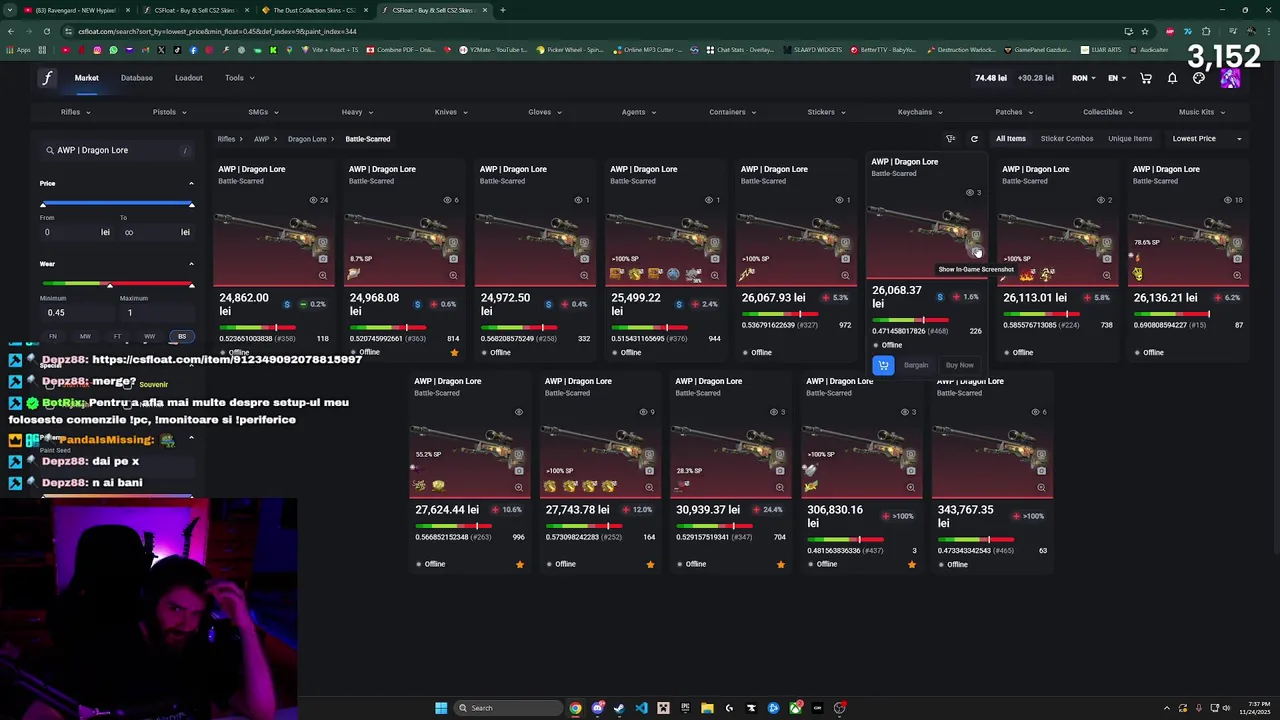Toggle the MW wear filter chip
Image resolution: width=1280 pixels, height=720 pixels.
click(85, 336)
